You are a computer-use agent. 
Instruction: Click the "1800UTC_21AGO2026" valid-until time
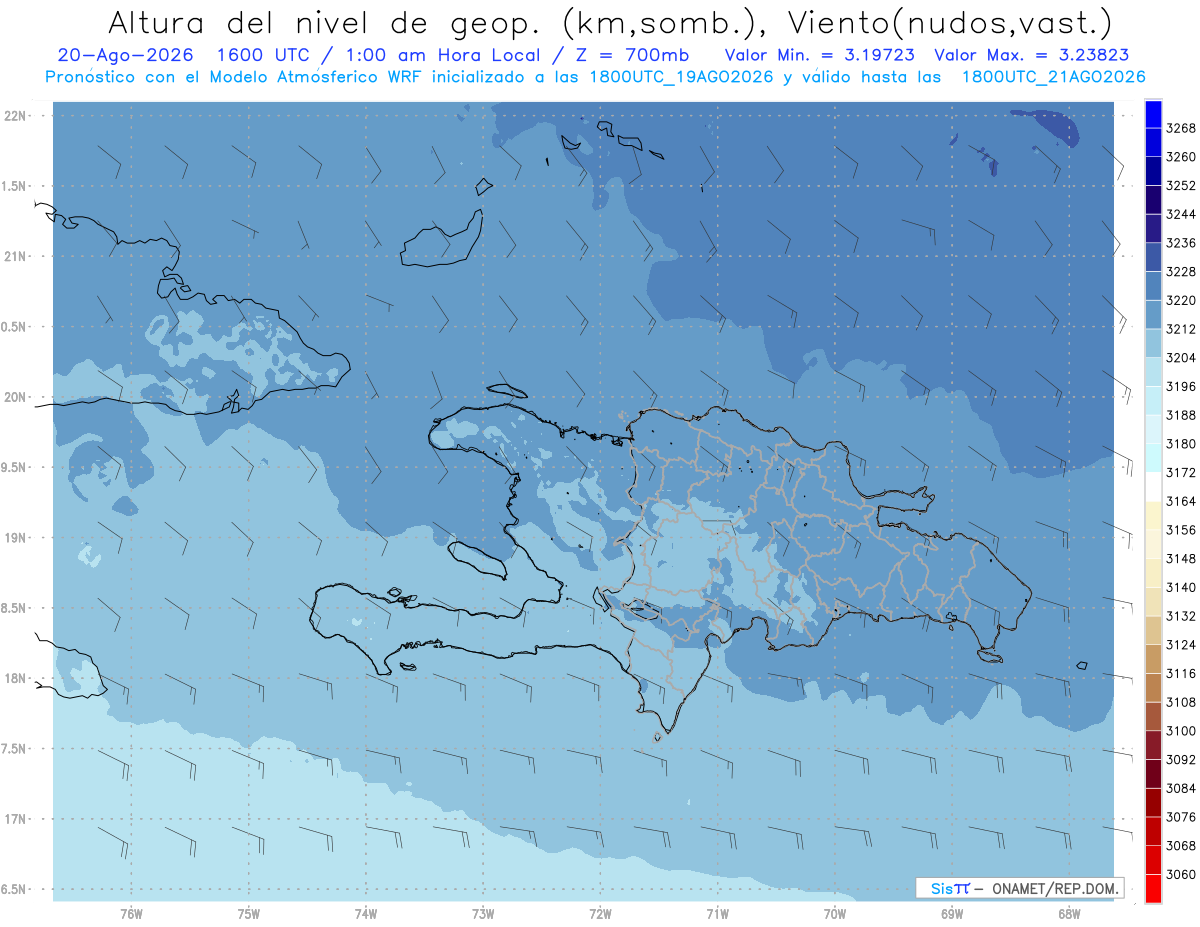point(1053,76)
